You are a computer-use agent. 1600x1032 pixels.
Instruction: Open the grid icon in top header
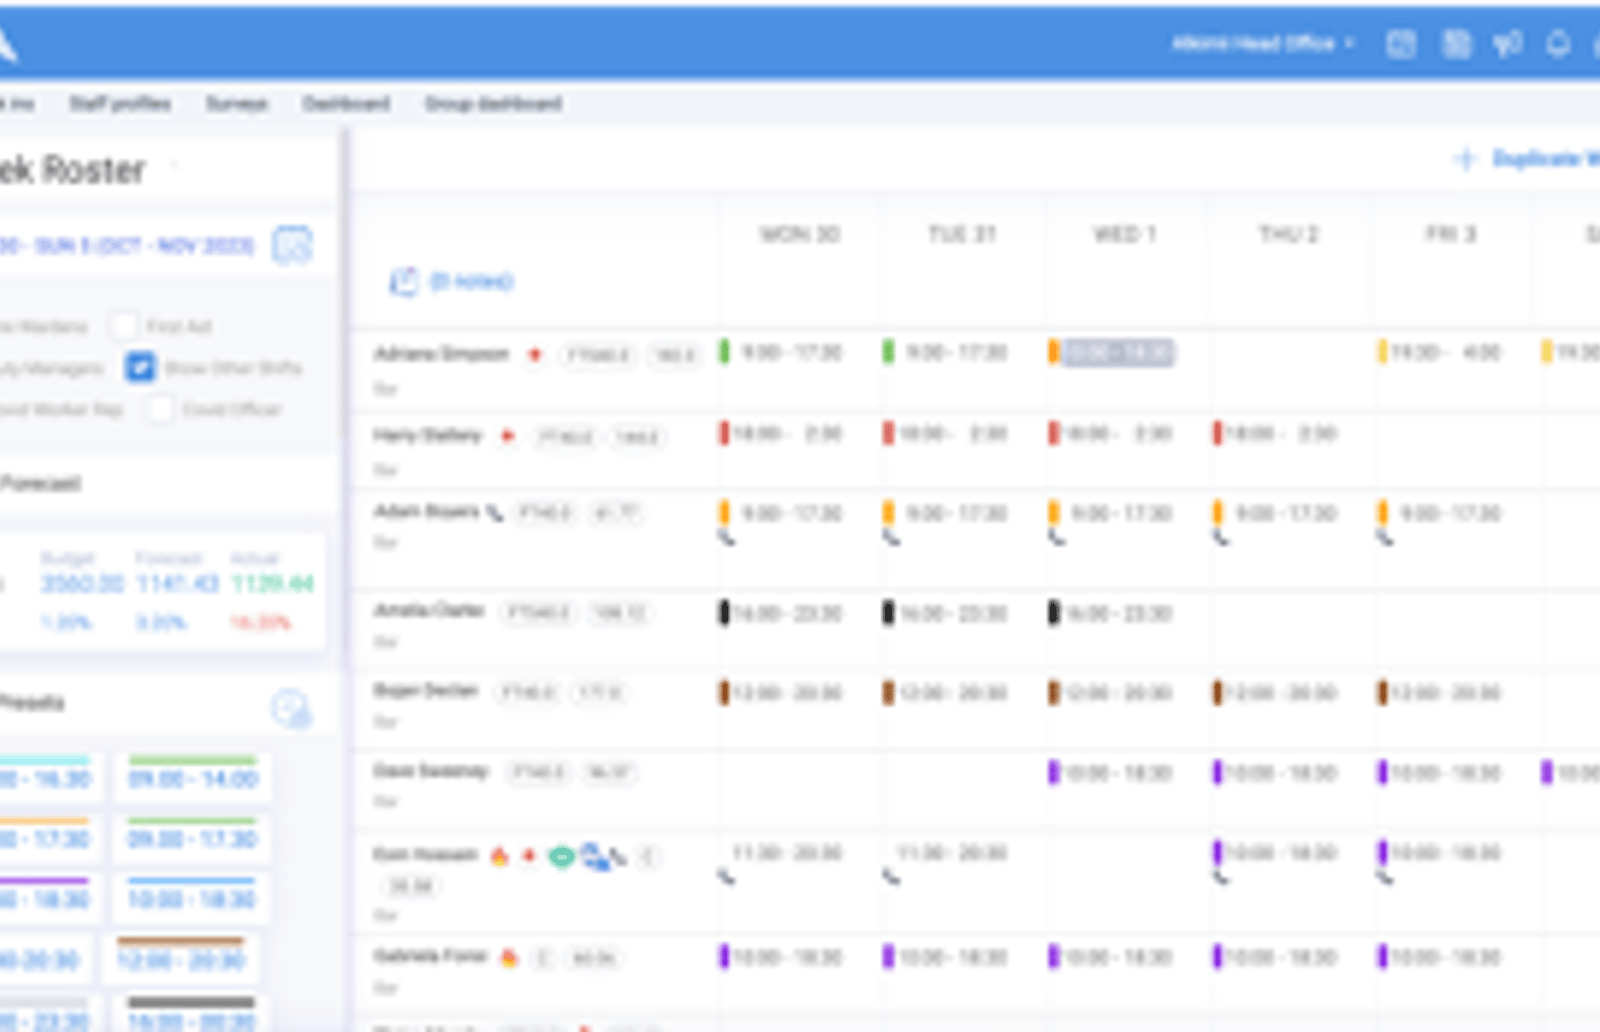click(x=1456, y=44)
